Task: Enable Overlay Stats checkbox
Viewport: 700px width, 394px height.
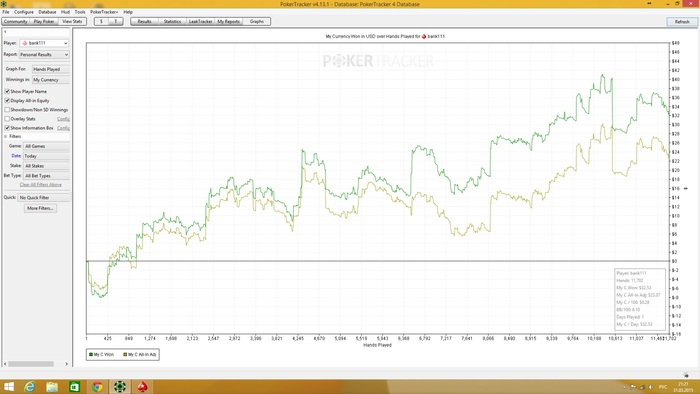Action: pyautogui.click(x=7, y=119)
